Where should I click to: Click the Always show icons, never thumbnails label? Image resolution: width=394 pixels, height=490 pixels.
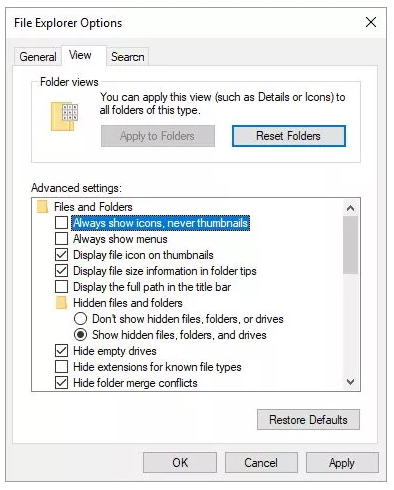click(160, 223)
